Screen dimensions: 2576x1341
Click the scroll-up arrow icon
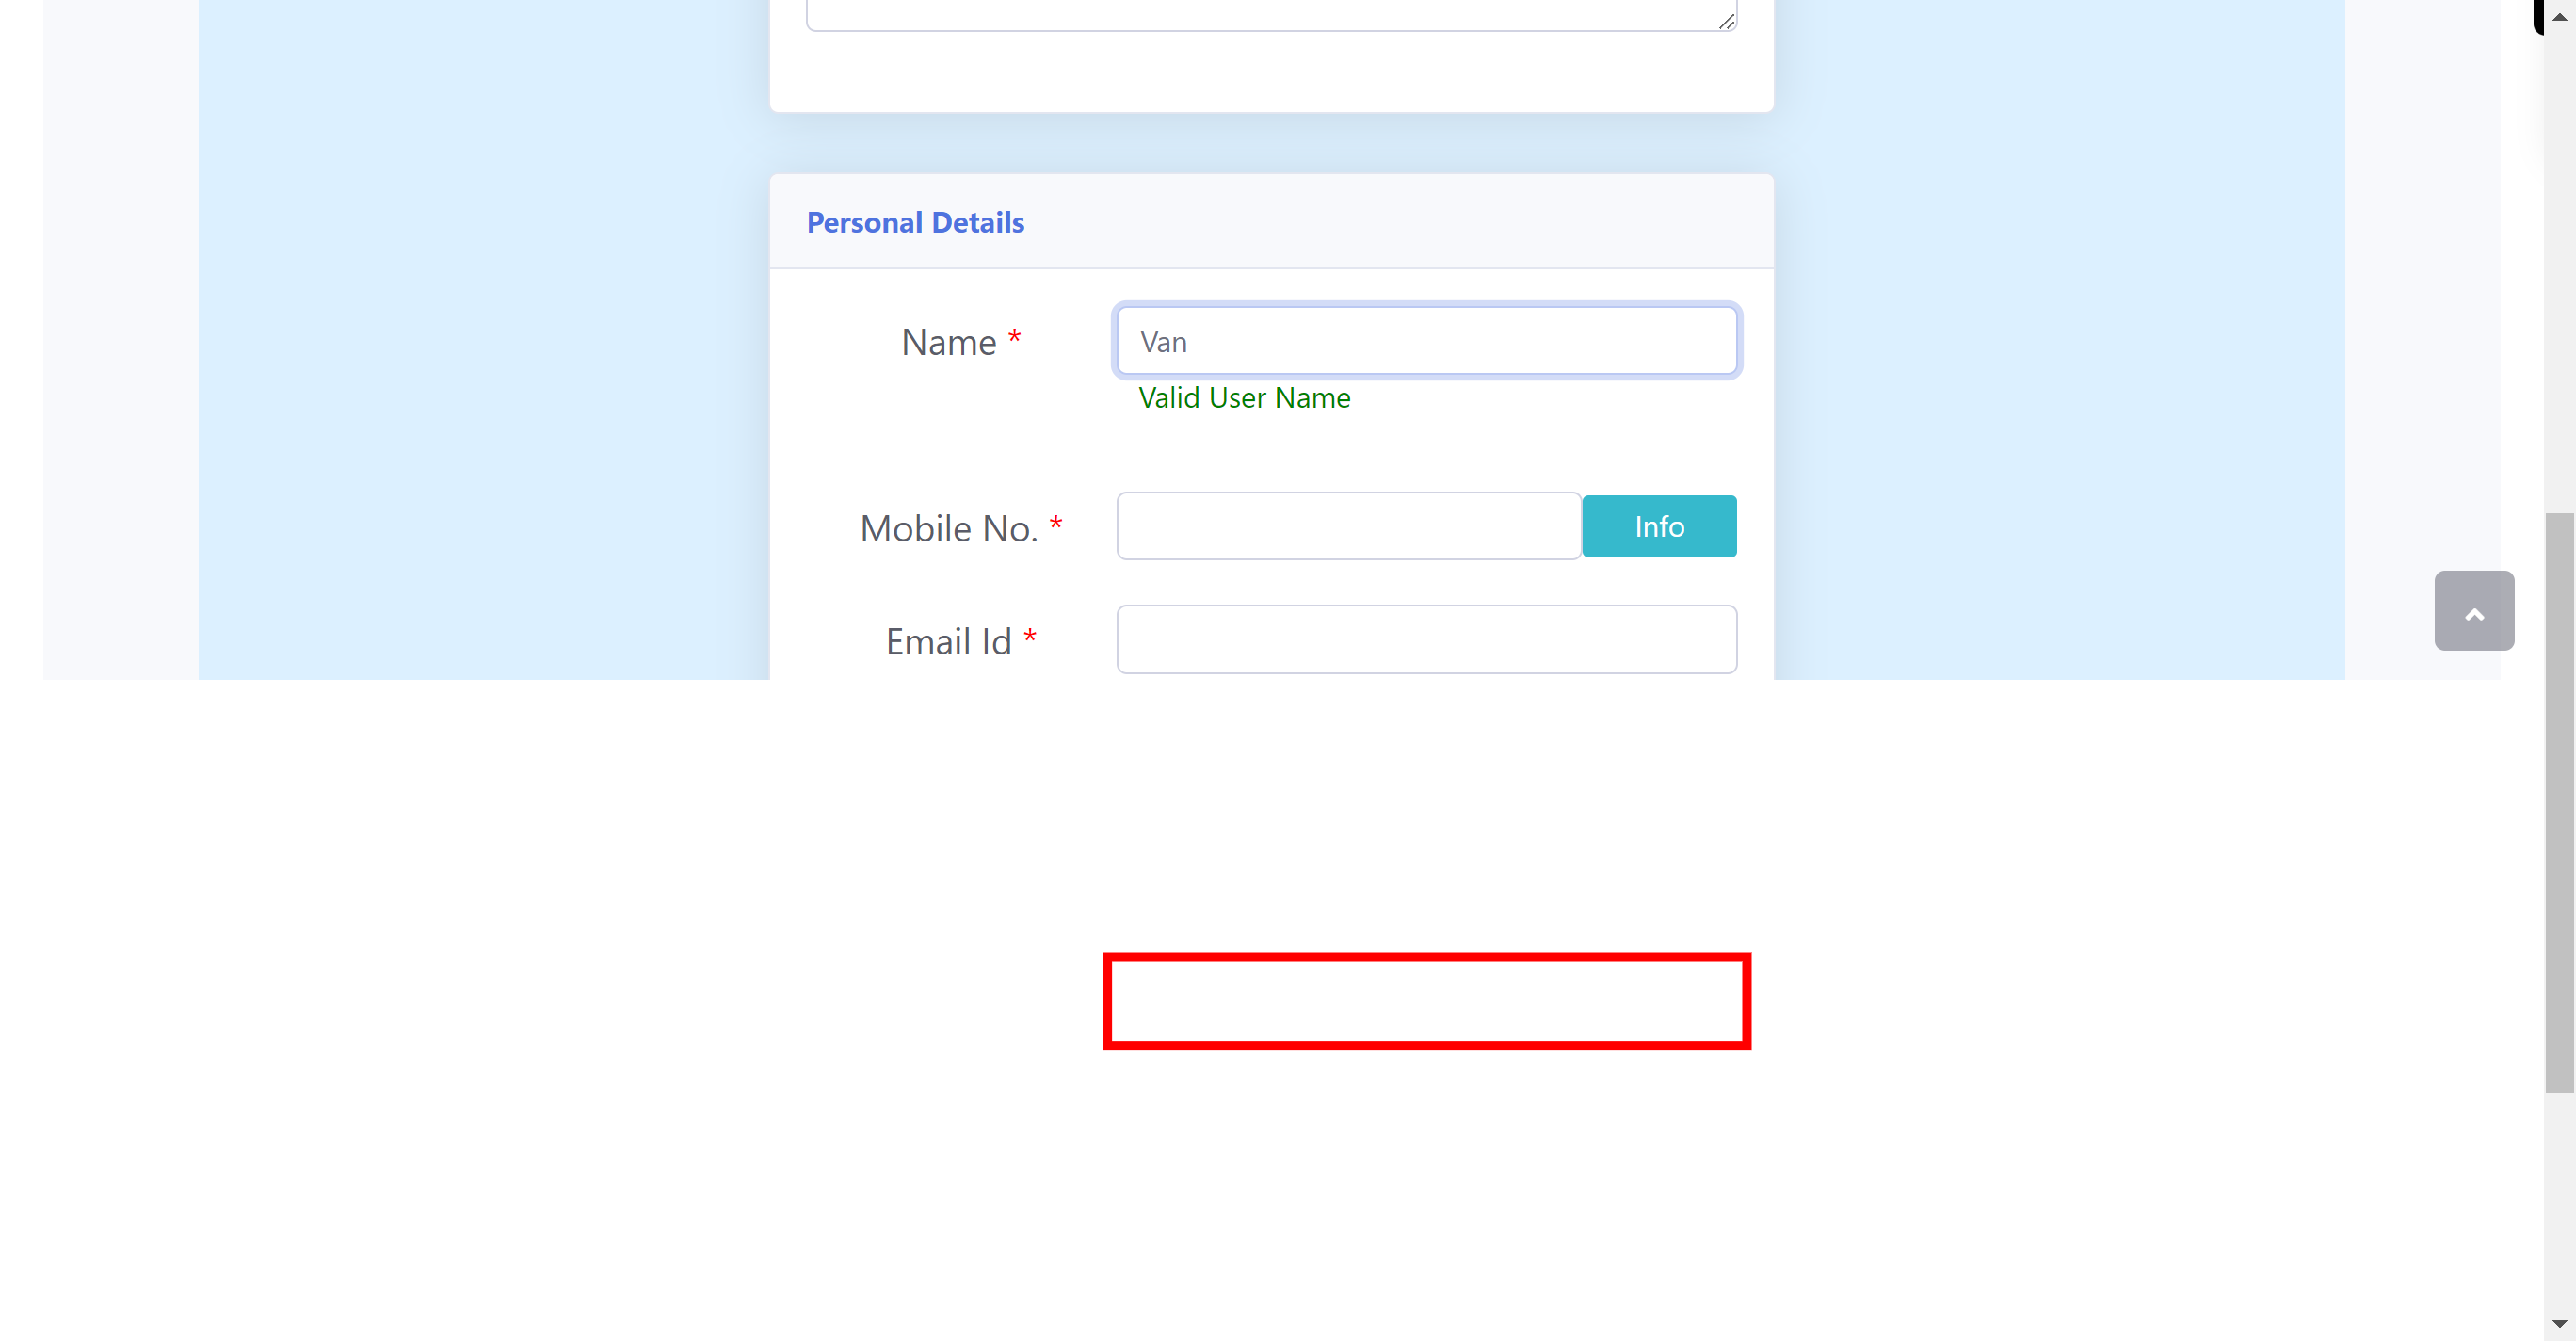[2473, 610]
